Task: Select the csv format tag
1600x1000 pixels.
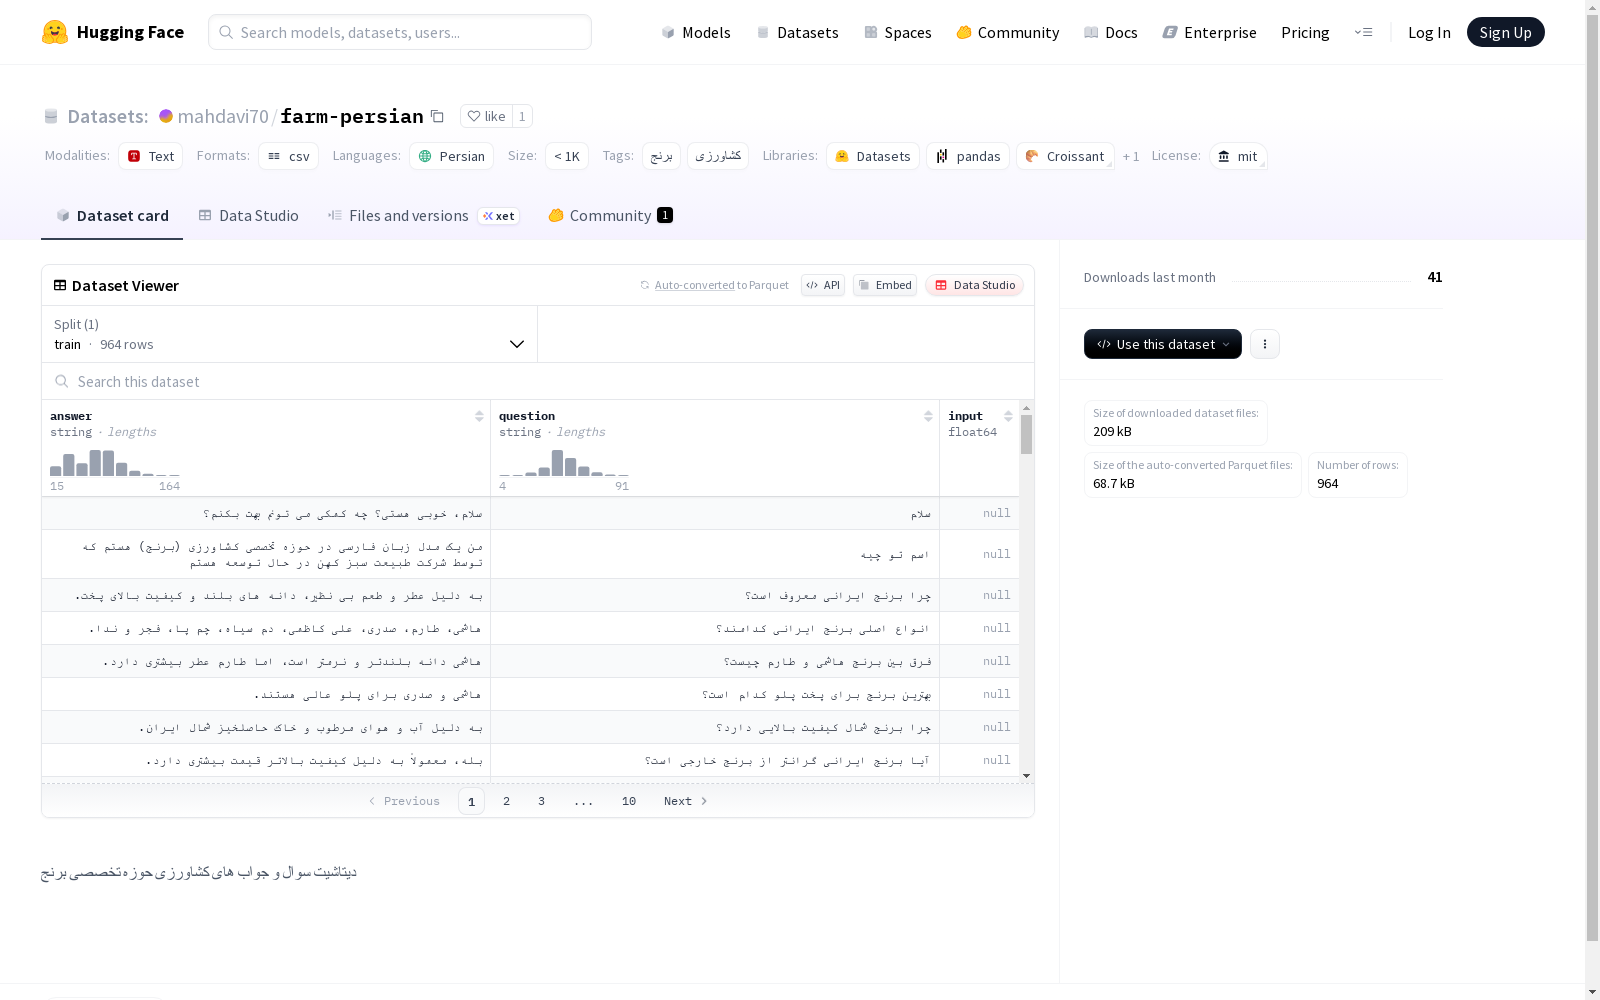Action: click(x=288, y=156)
